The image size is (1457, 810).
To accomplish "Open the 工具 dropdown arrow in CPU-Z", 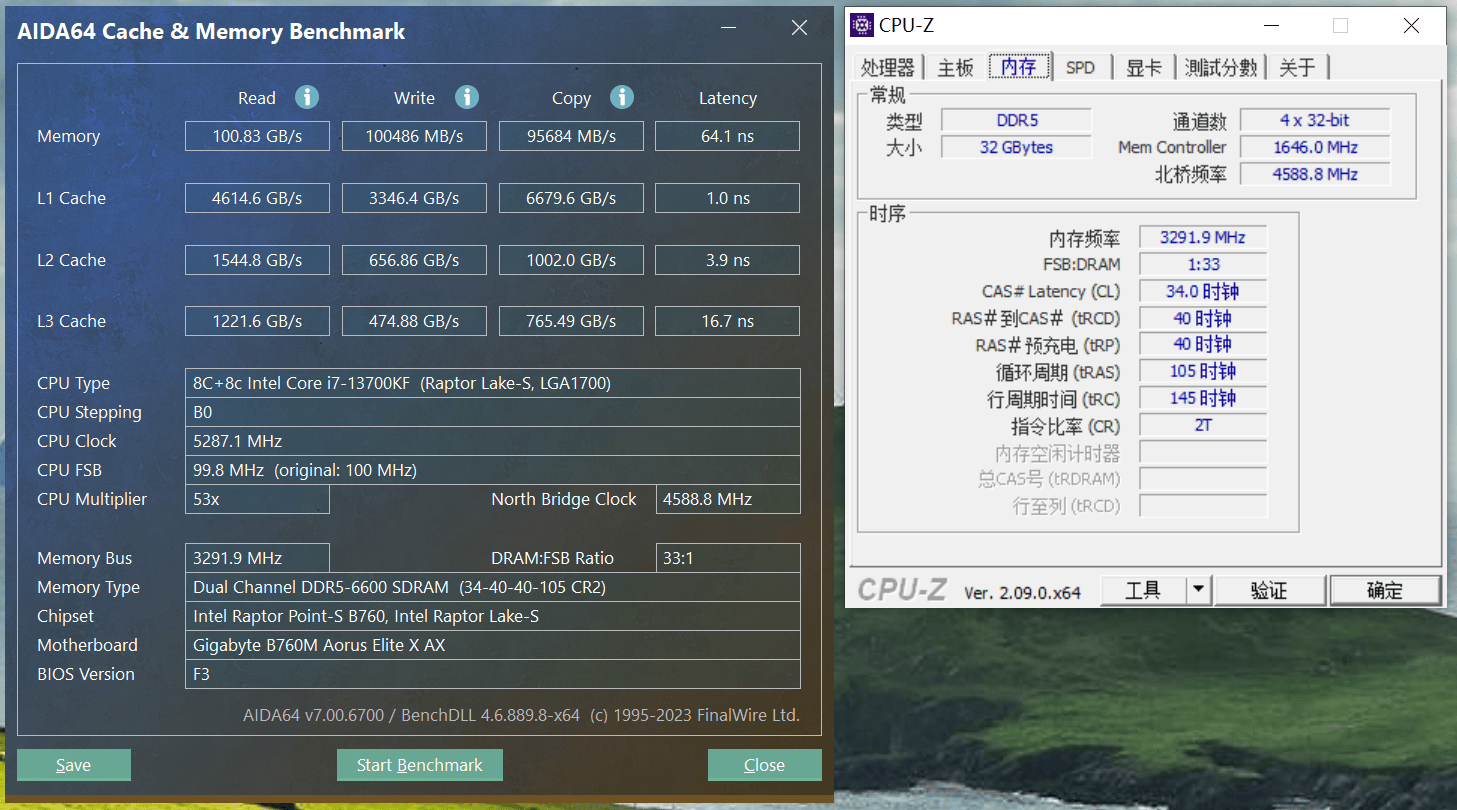I will pos(1200,590).
